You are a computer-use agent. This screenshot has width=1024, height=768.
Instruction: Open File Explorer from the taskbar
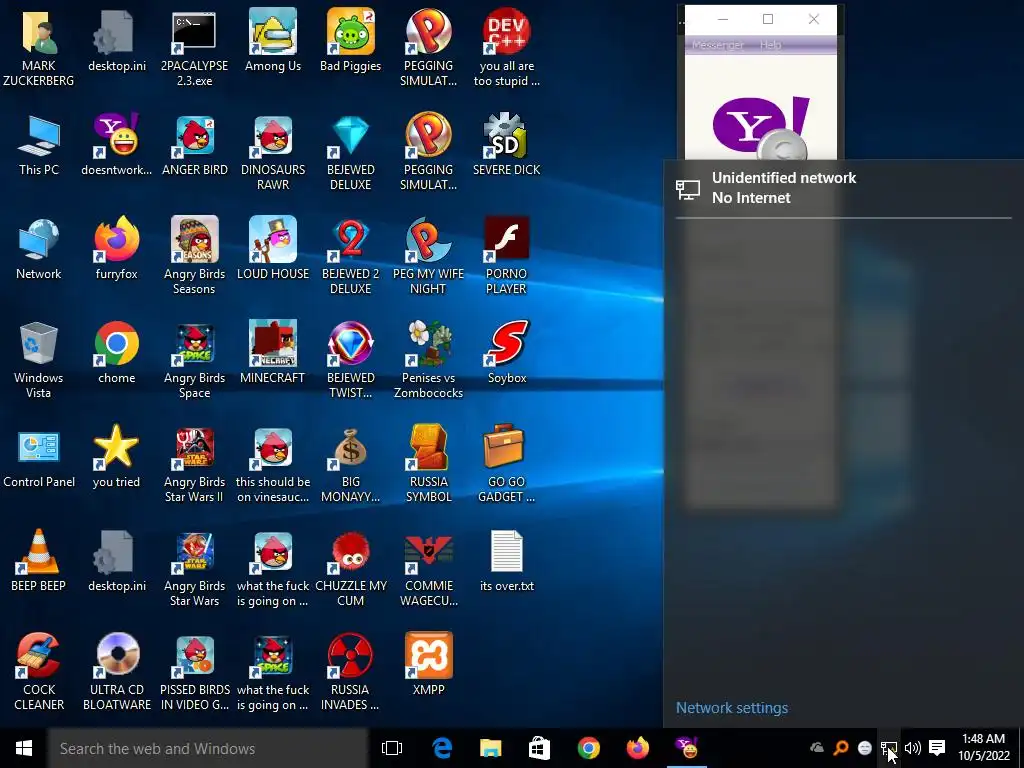coord(490,748)
